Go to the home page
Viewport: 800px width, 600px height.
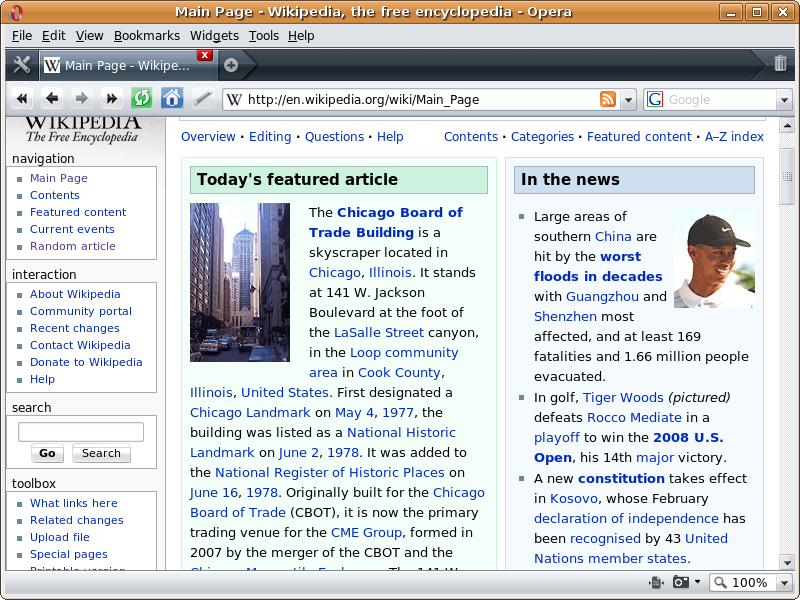(x=172, y=98)
